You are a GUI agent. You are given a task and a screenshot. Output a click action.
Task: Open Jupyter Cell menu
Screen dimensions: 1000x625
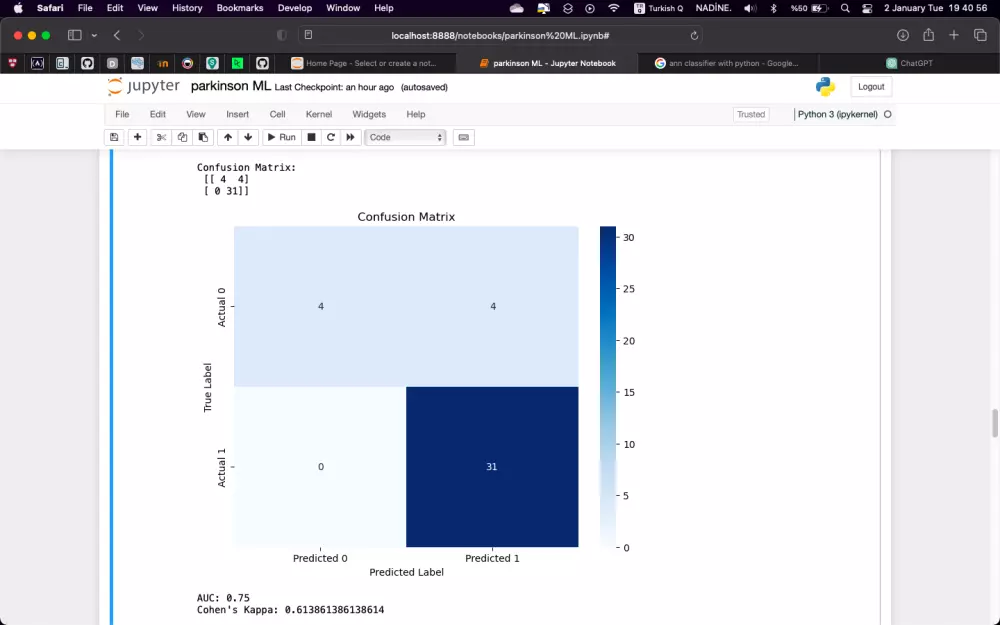pyautogui.click(x=277, y=114)
